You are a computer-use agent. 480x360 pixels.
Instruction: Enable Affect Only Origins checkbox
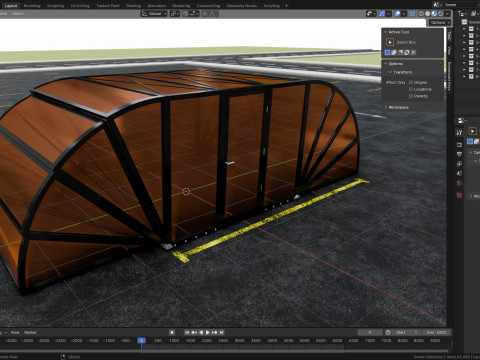click(x=411, y=82)
